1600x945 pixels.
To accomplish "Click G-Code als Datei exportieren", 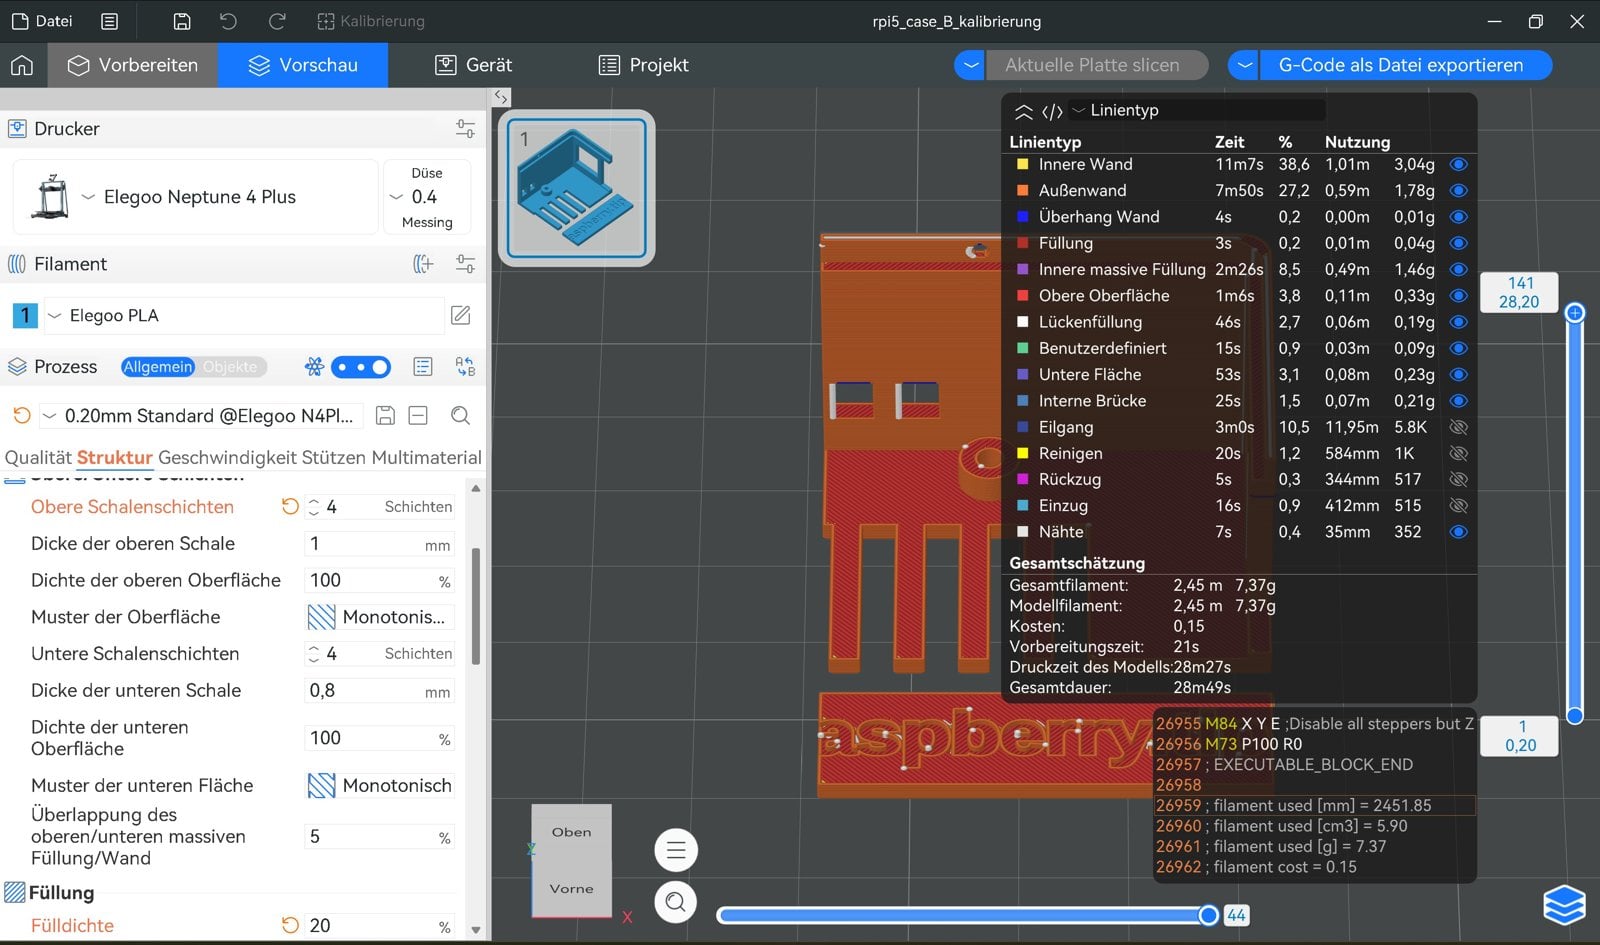I will 1405,65.
